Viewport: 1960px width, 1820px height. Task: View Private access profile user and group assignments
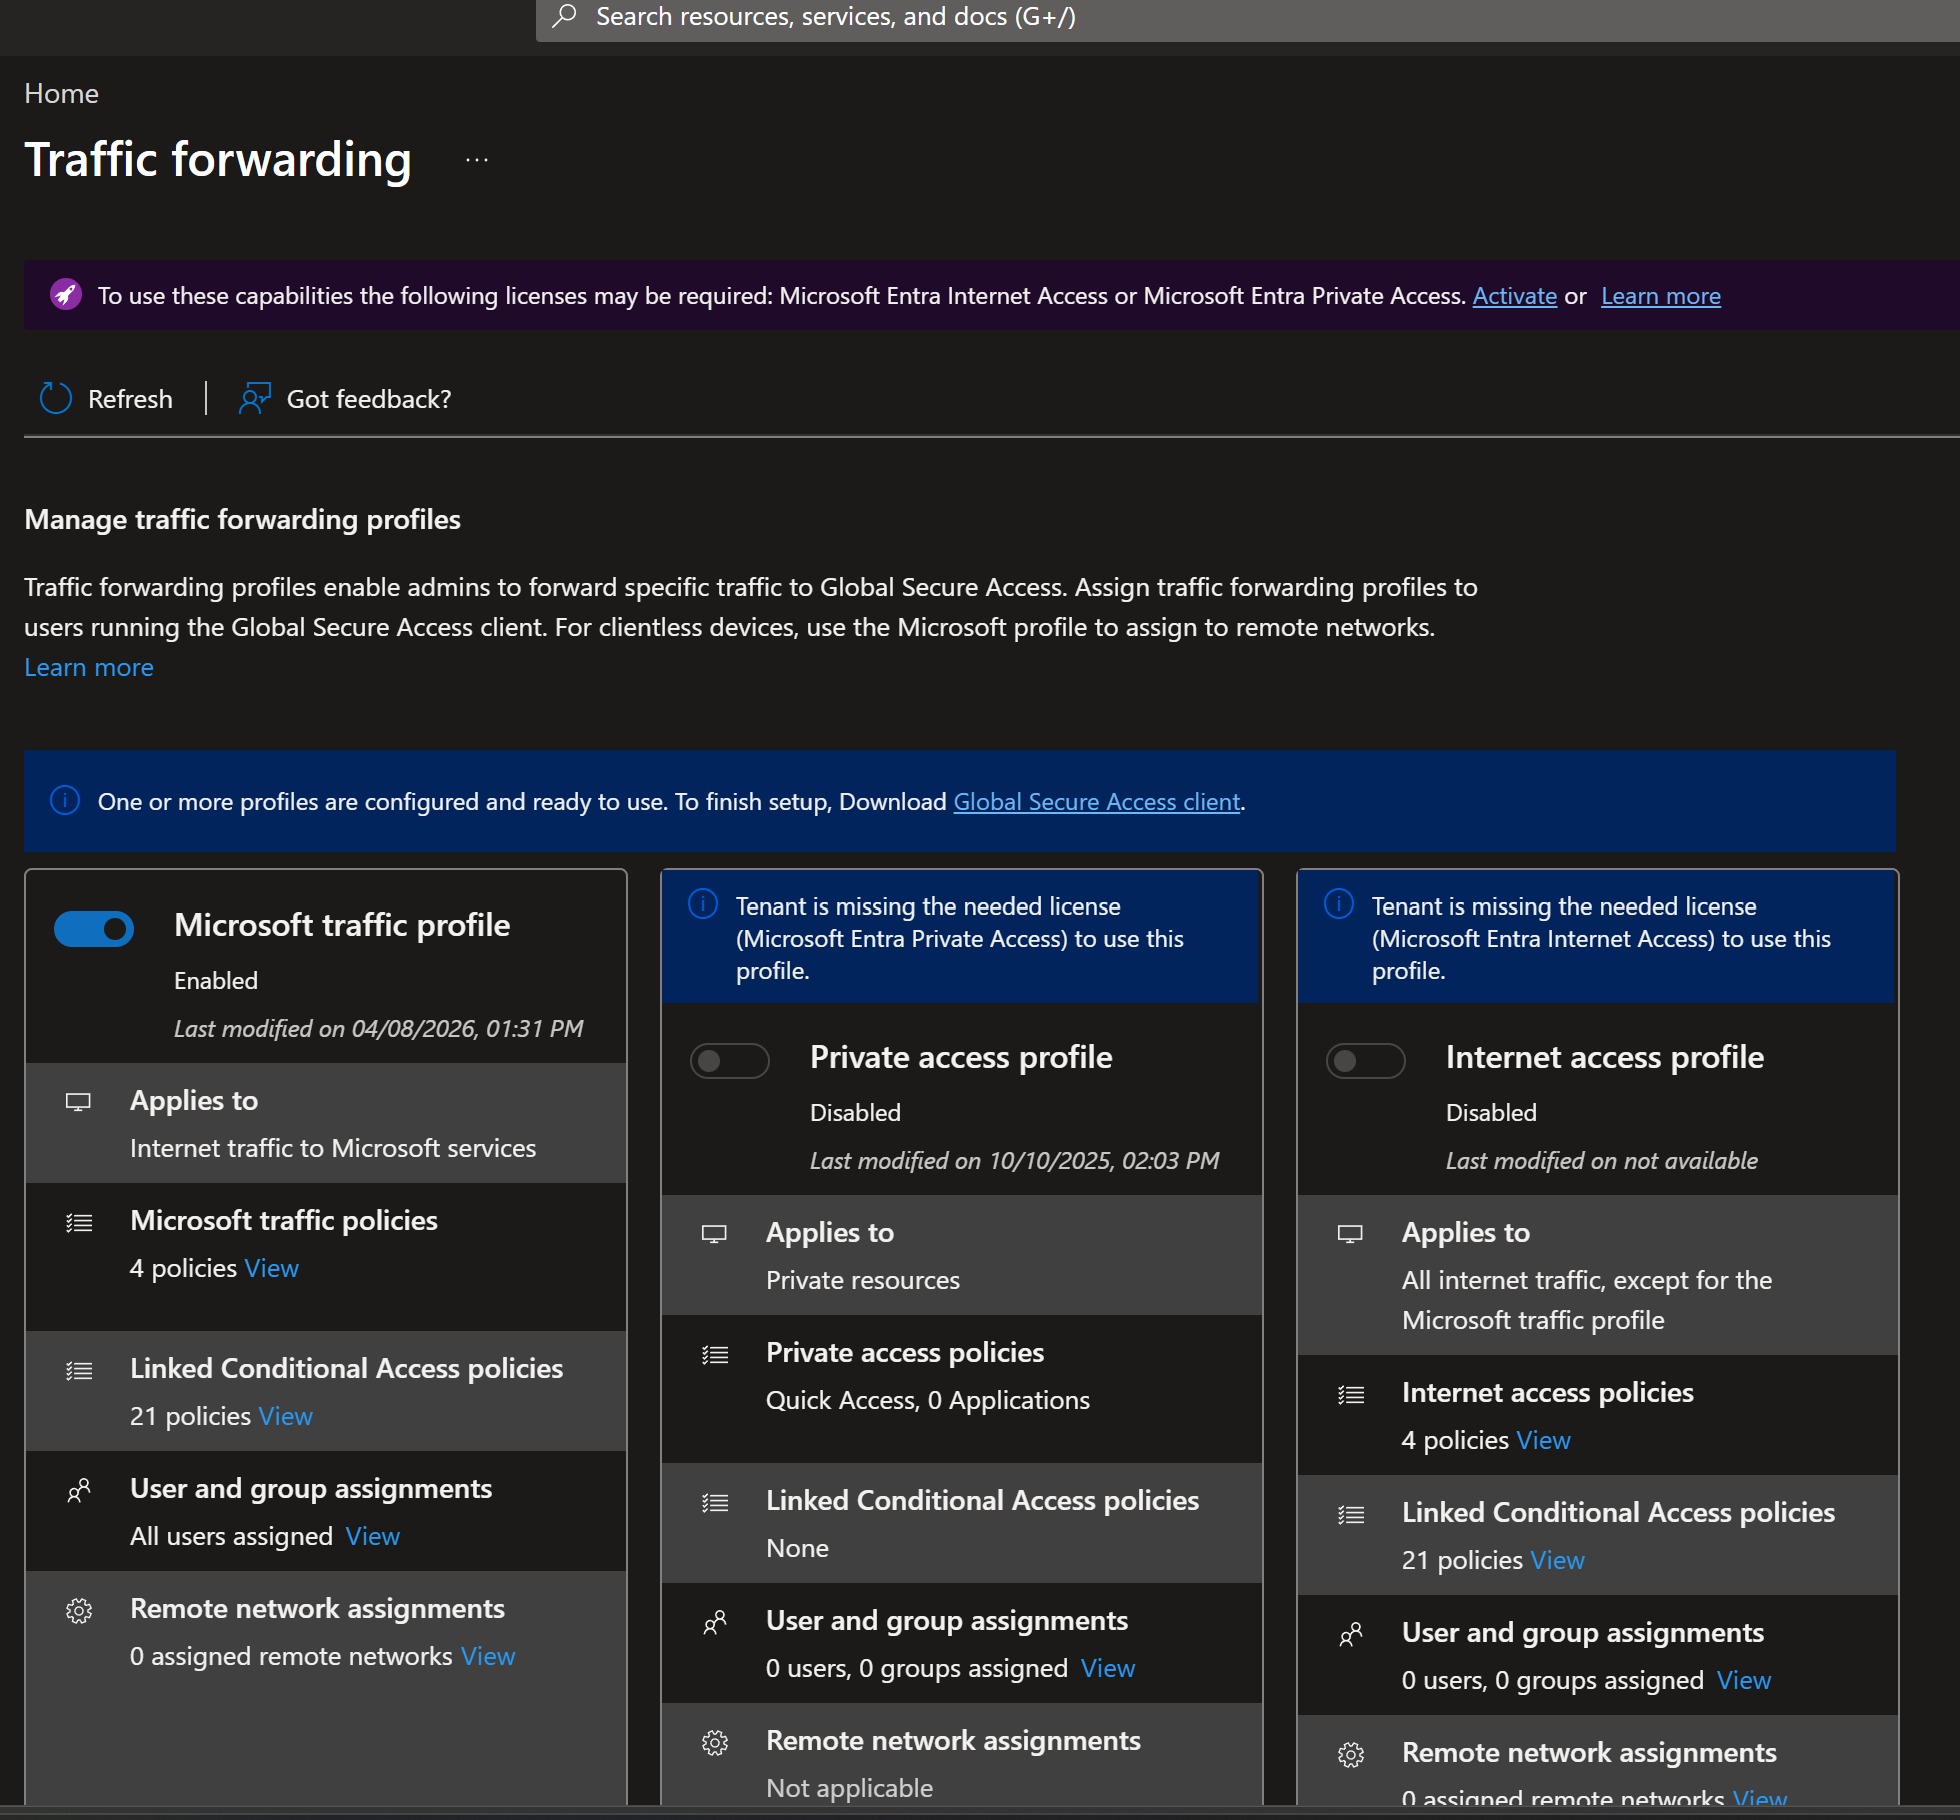[x=1107, y=1668]
